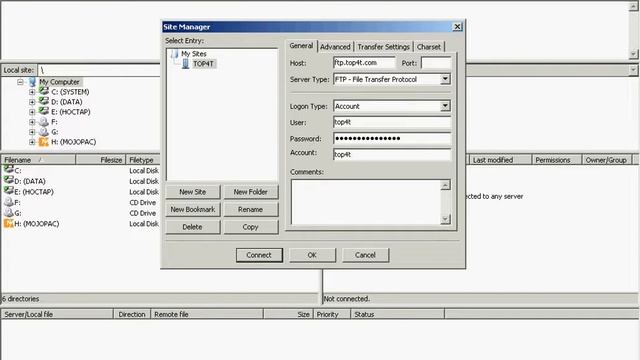640x360 pixels.
Task: Open the Local site path dropdown arrow
Action: (x=633, y=70)
